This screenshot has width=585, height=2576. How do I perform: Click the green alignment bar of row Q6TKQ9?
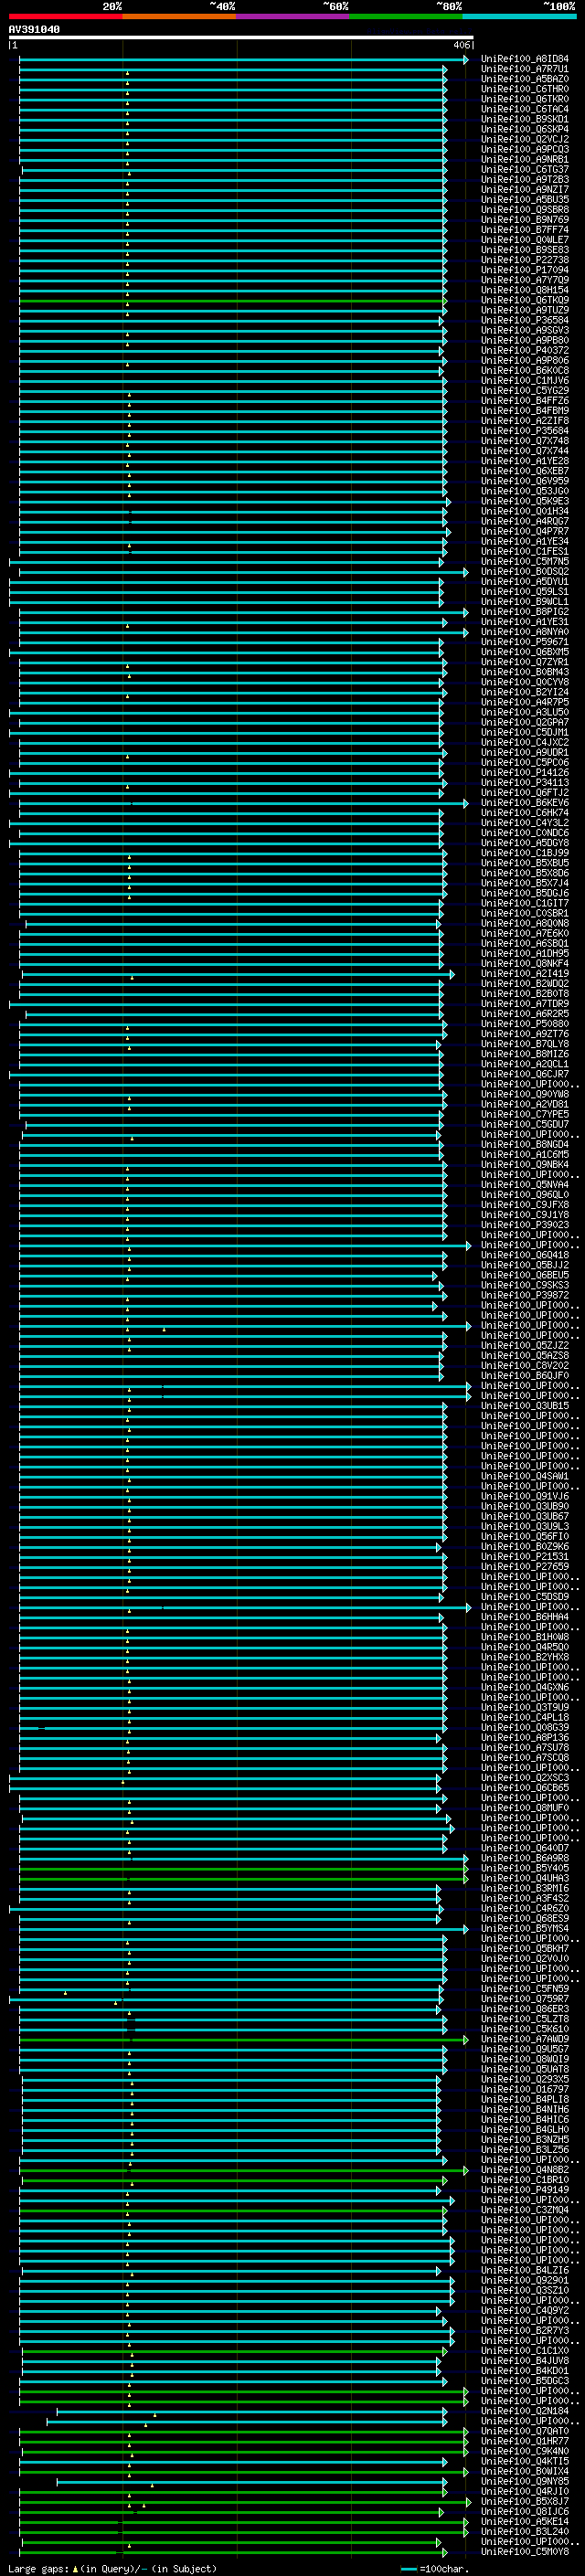click(x=232, y=300)
